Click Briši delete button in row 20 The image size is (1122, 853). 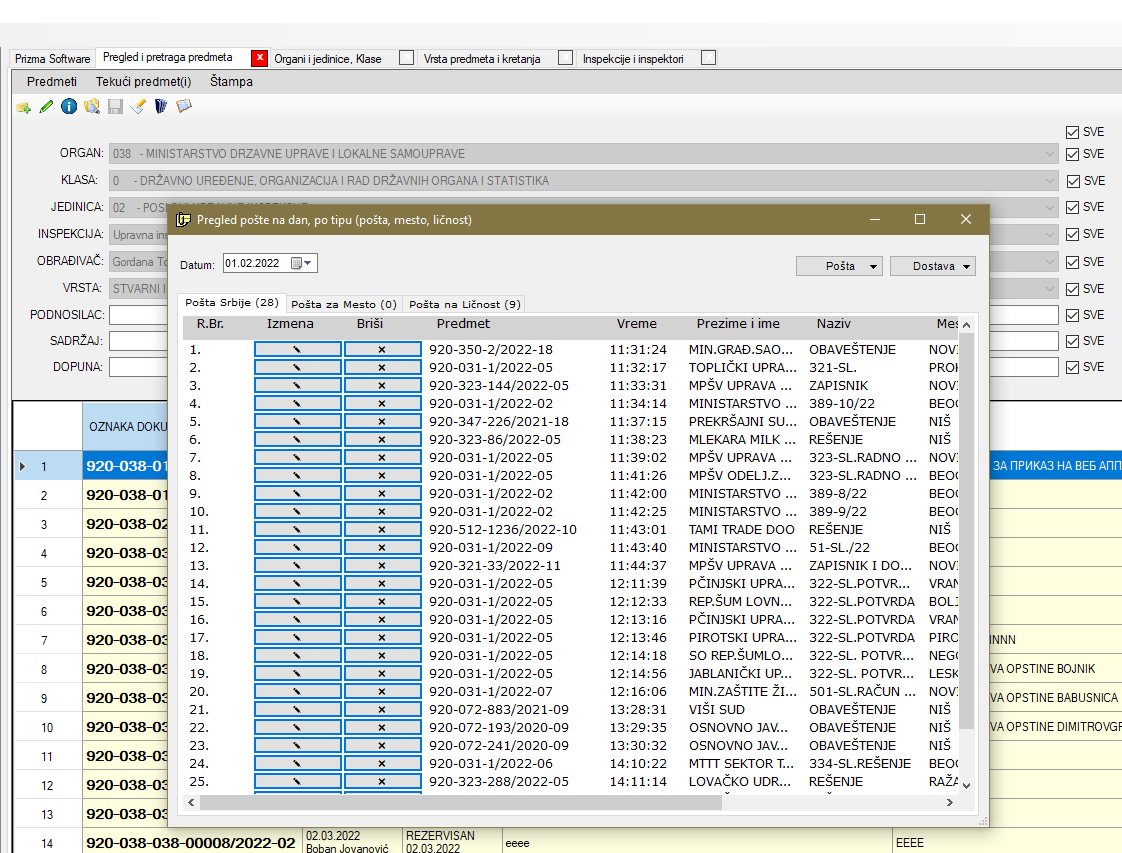pyautogui.click(x=382, y=691)
